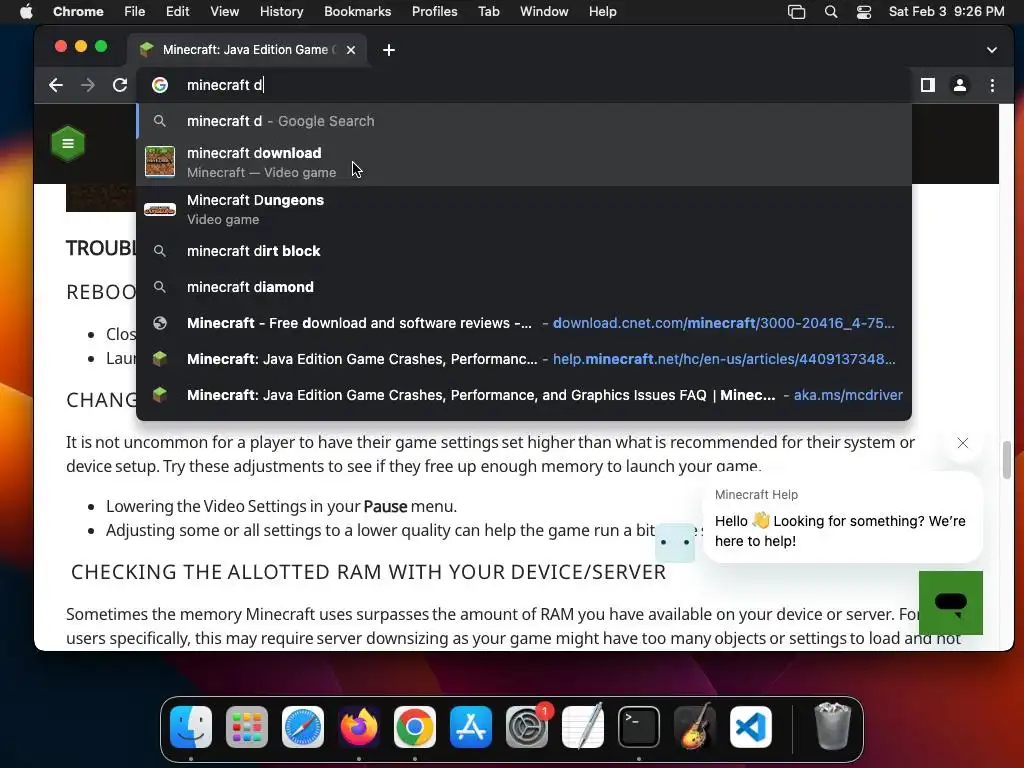Image resolution: width=1024 pixels, height=768 pixels.
Task: Open the History menu
Action: point(281,11)
